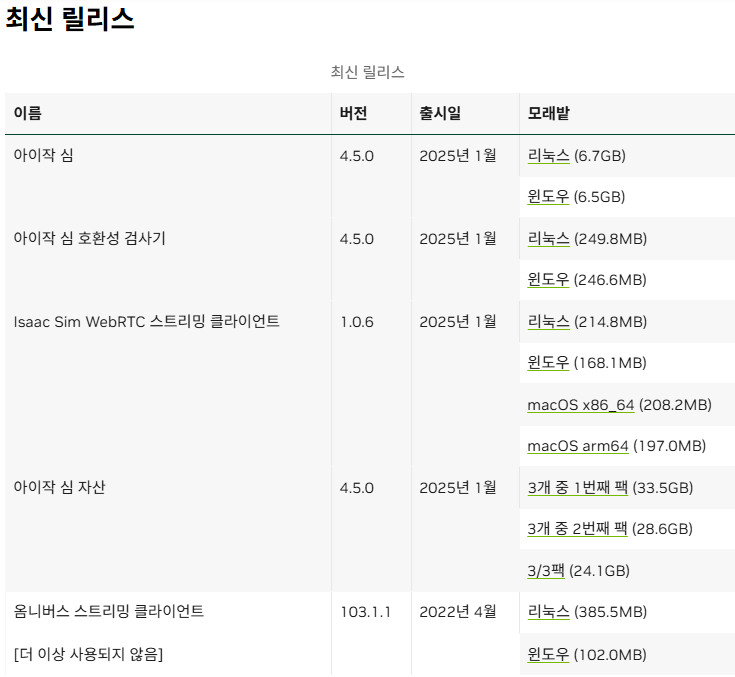Viewport: 735px width, 677px height.
Task: Download the 3/3팩 (24.1GB) asset pack
Action: [x=546, y=571]
